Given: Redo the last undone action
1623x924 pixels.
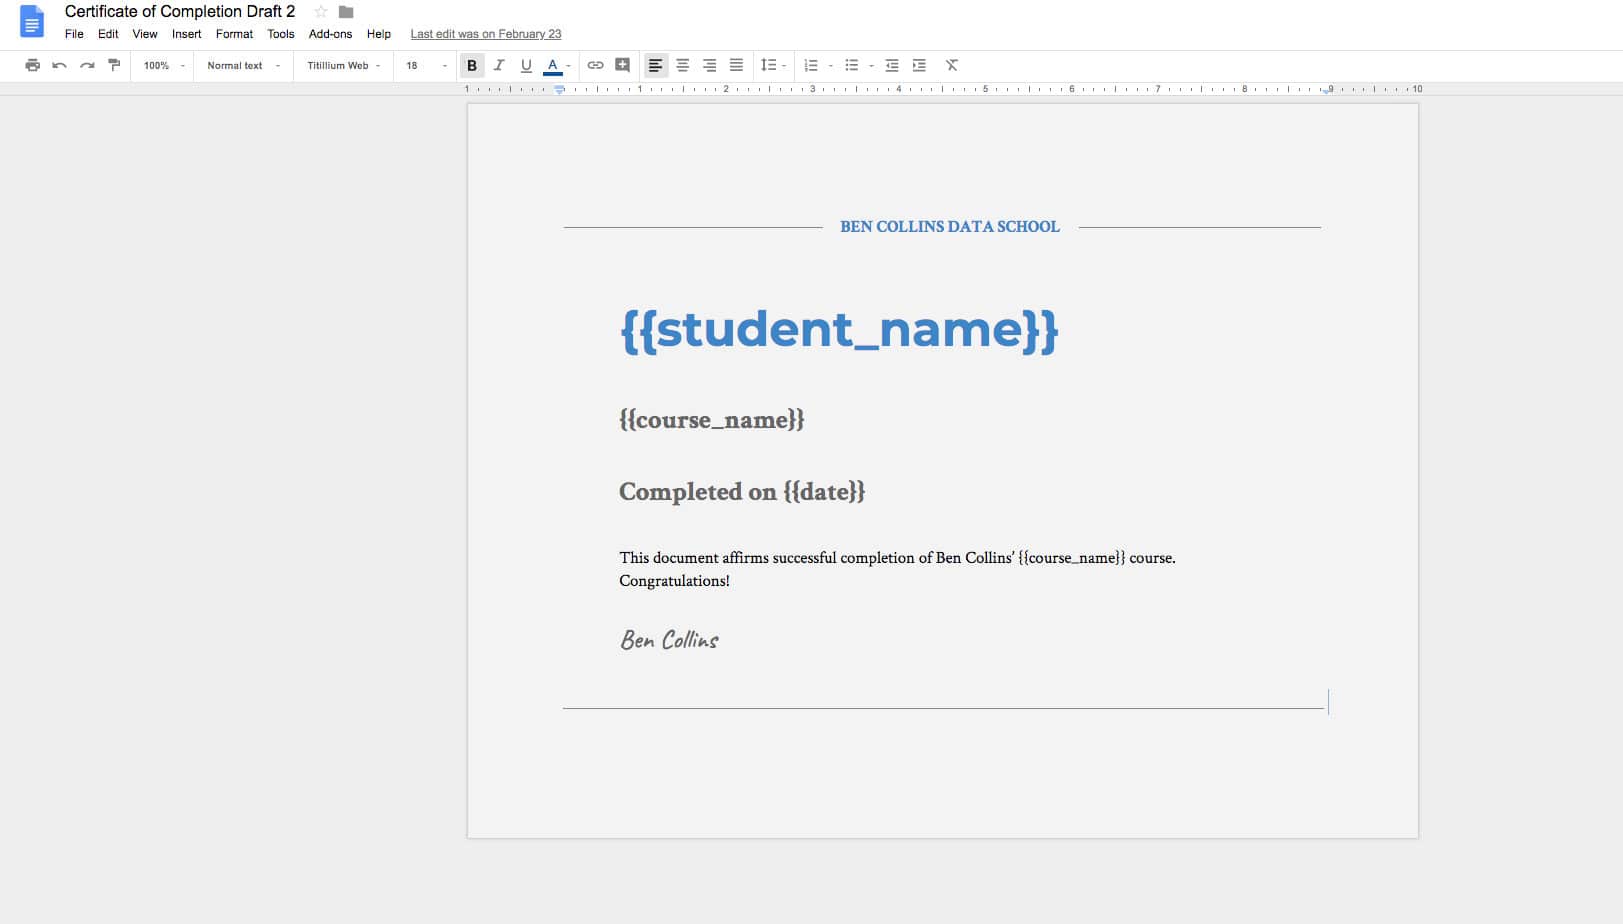Looking at the screenshot, I should (87, 65).
